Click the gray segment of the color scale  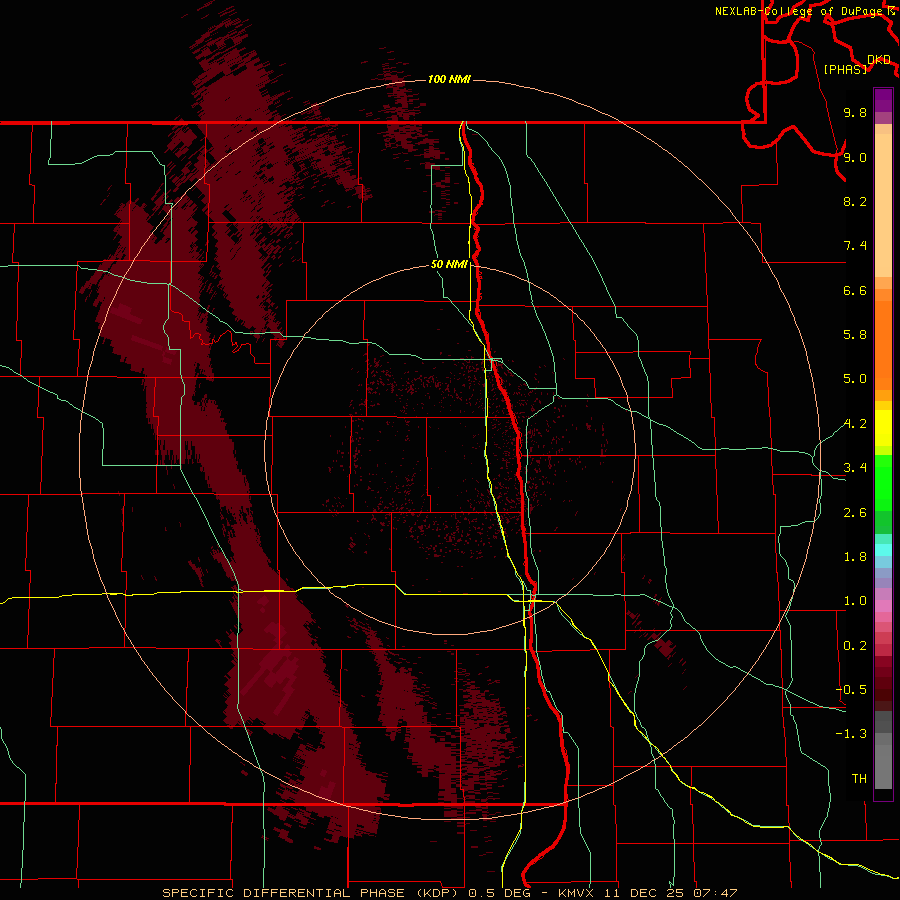click(x=883, y=752)
